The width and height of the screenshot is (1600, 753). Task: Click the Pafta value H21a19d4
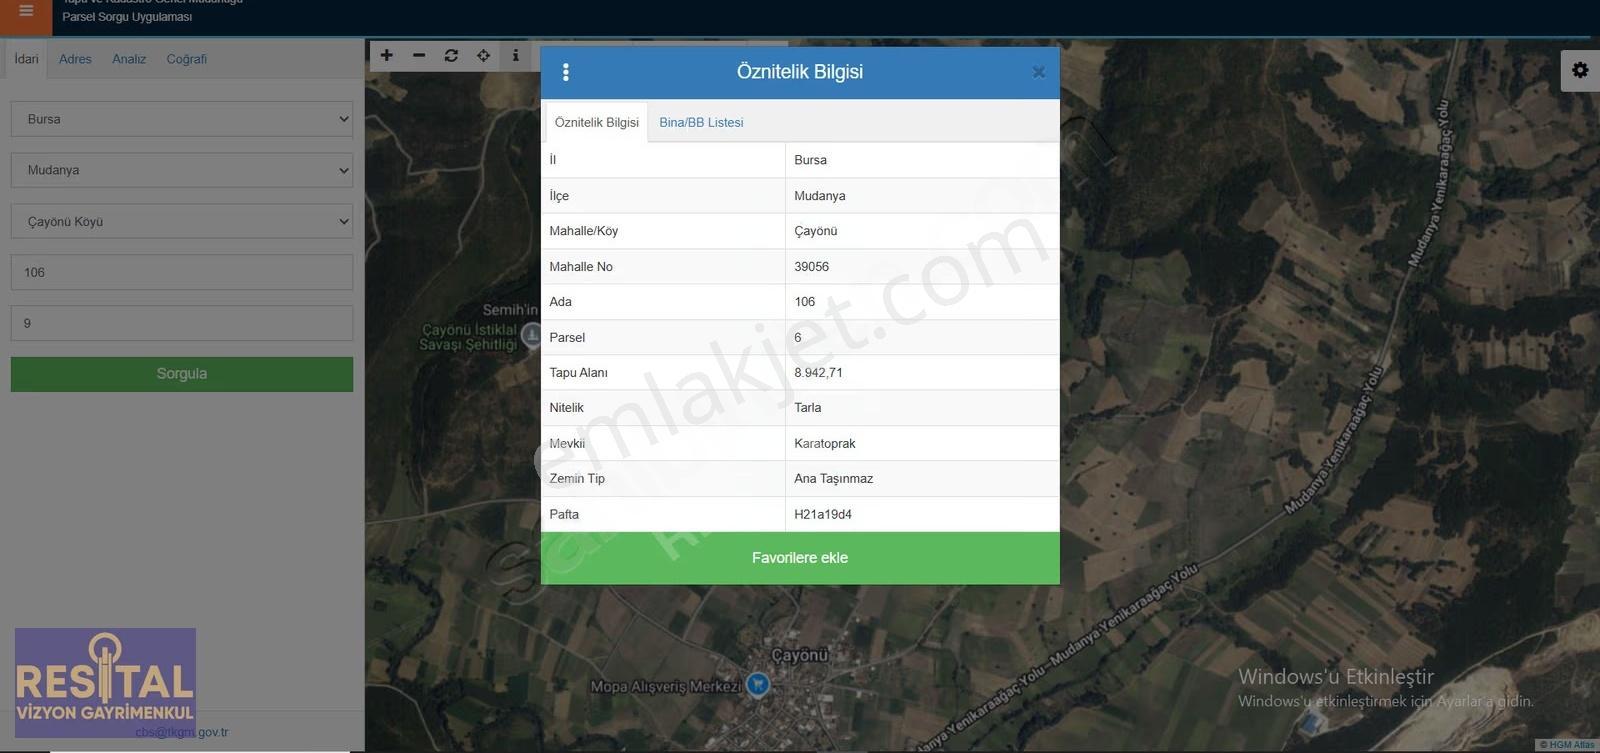pos(823,514)
